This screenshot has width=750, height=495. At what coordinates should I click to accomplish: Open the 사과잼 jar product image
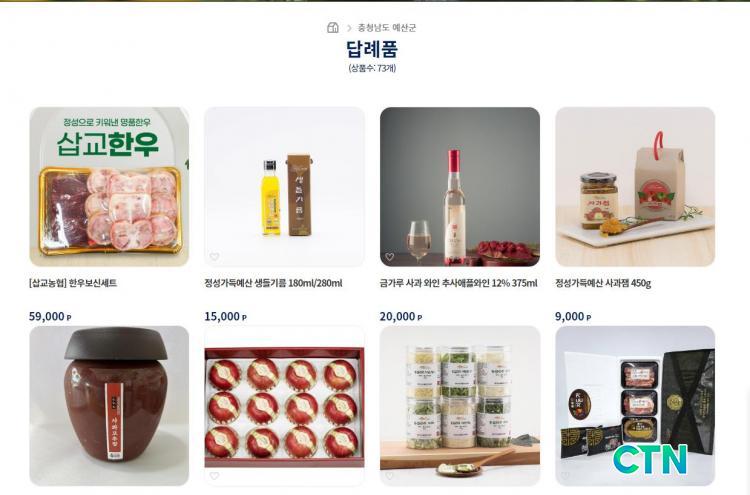pyautogui.click(x=635, y=187)
